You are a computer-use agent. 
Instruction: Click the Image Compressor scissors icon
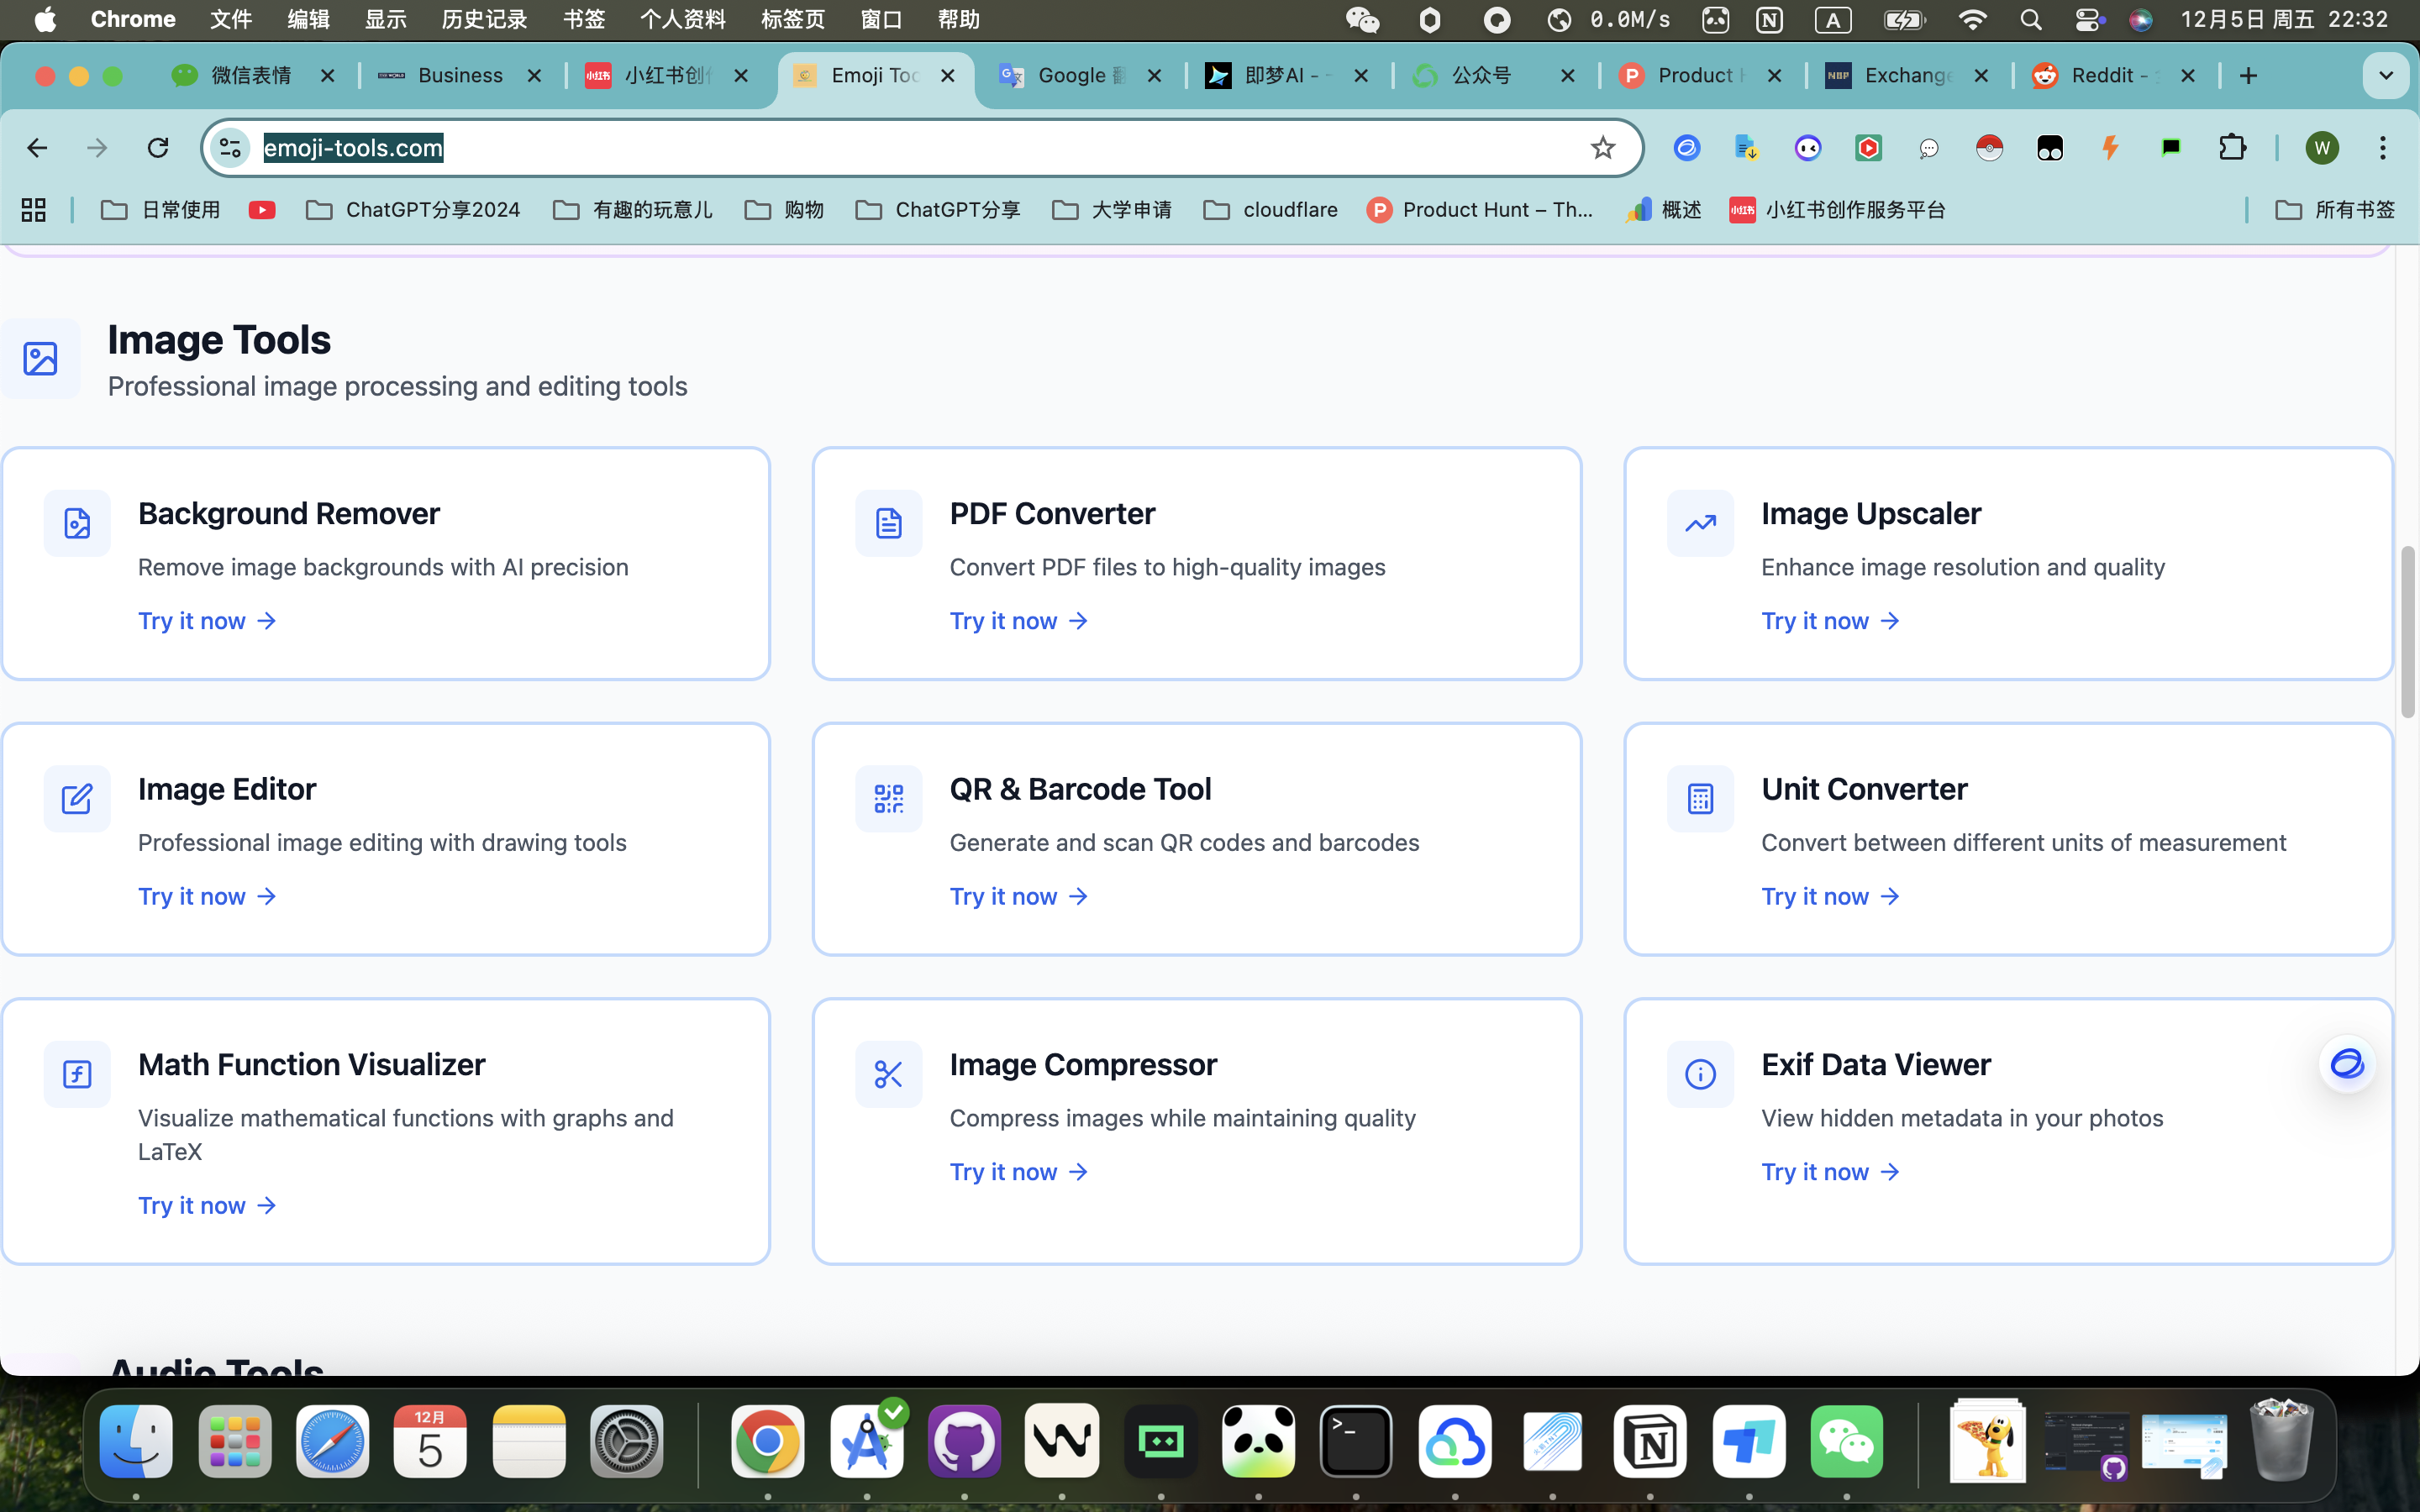[888, 1074]
